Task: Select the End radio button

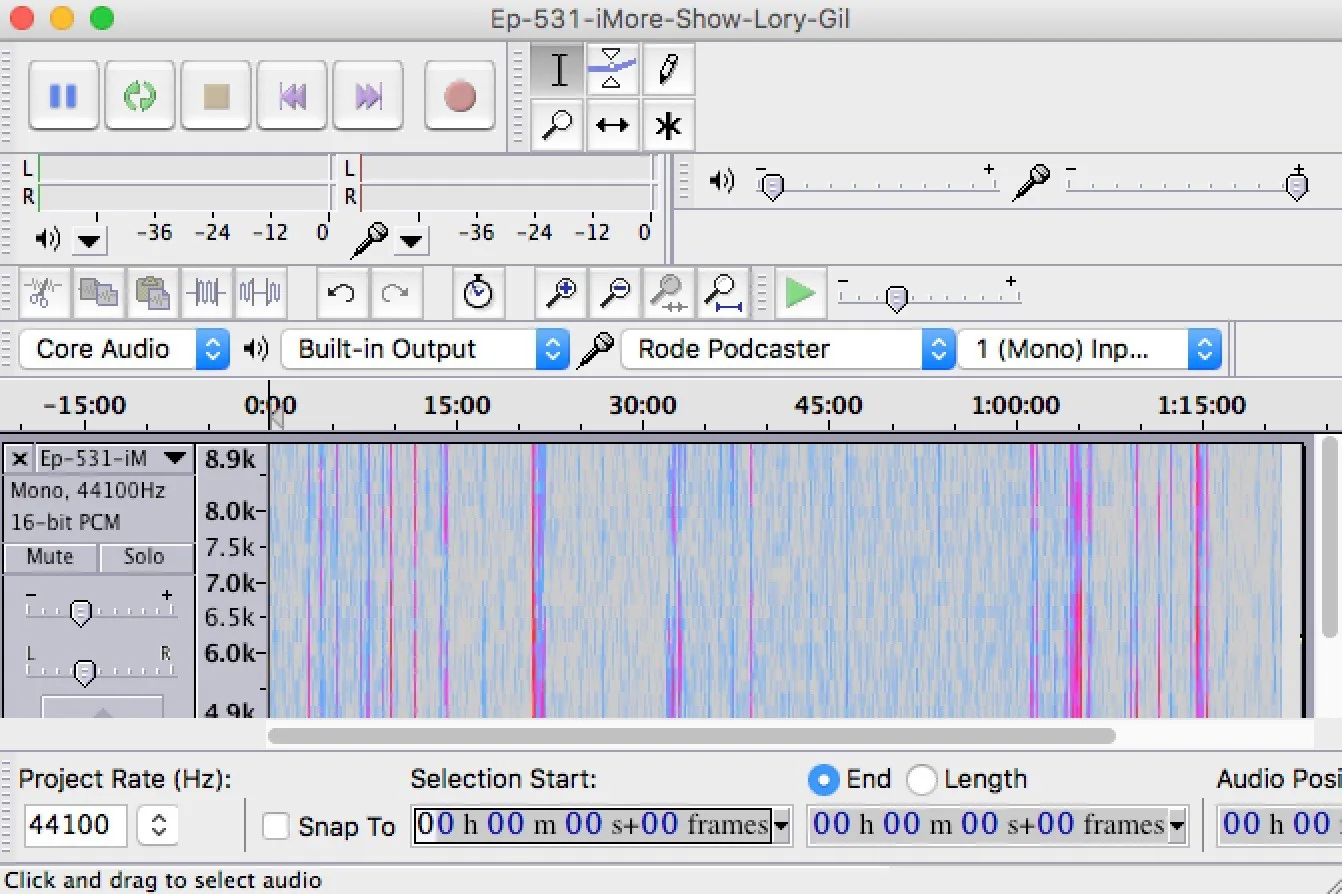Action: (823, 780)
